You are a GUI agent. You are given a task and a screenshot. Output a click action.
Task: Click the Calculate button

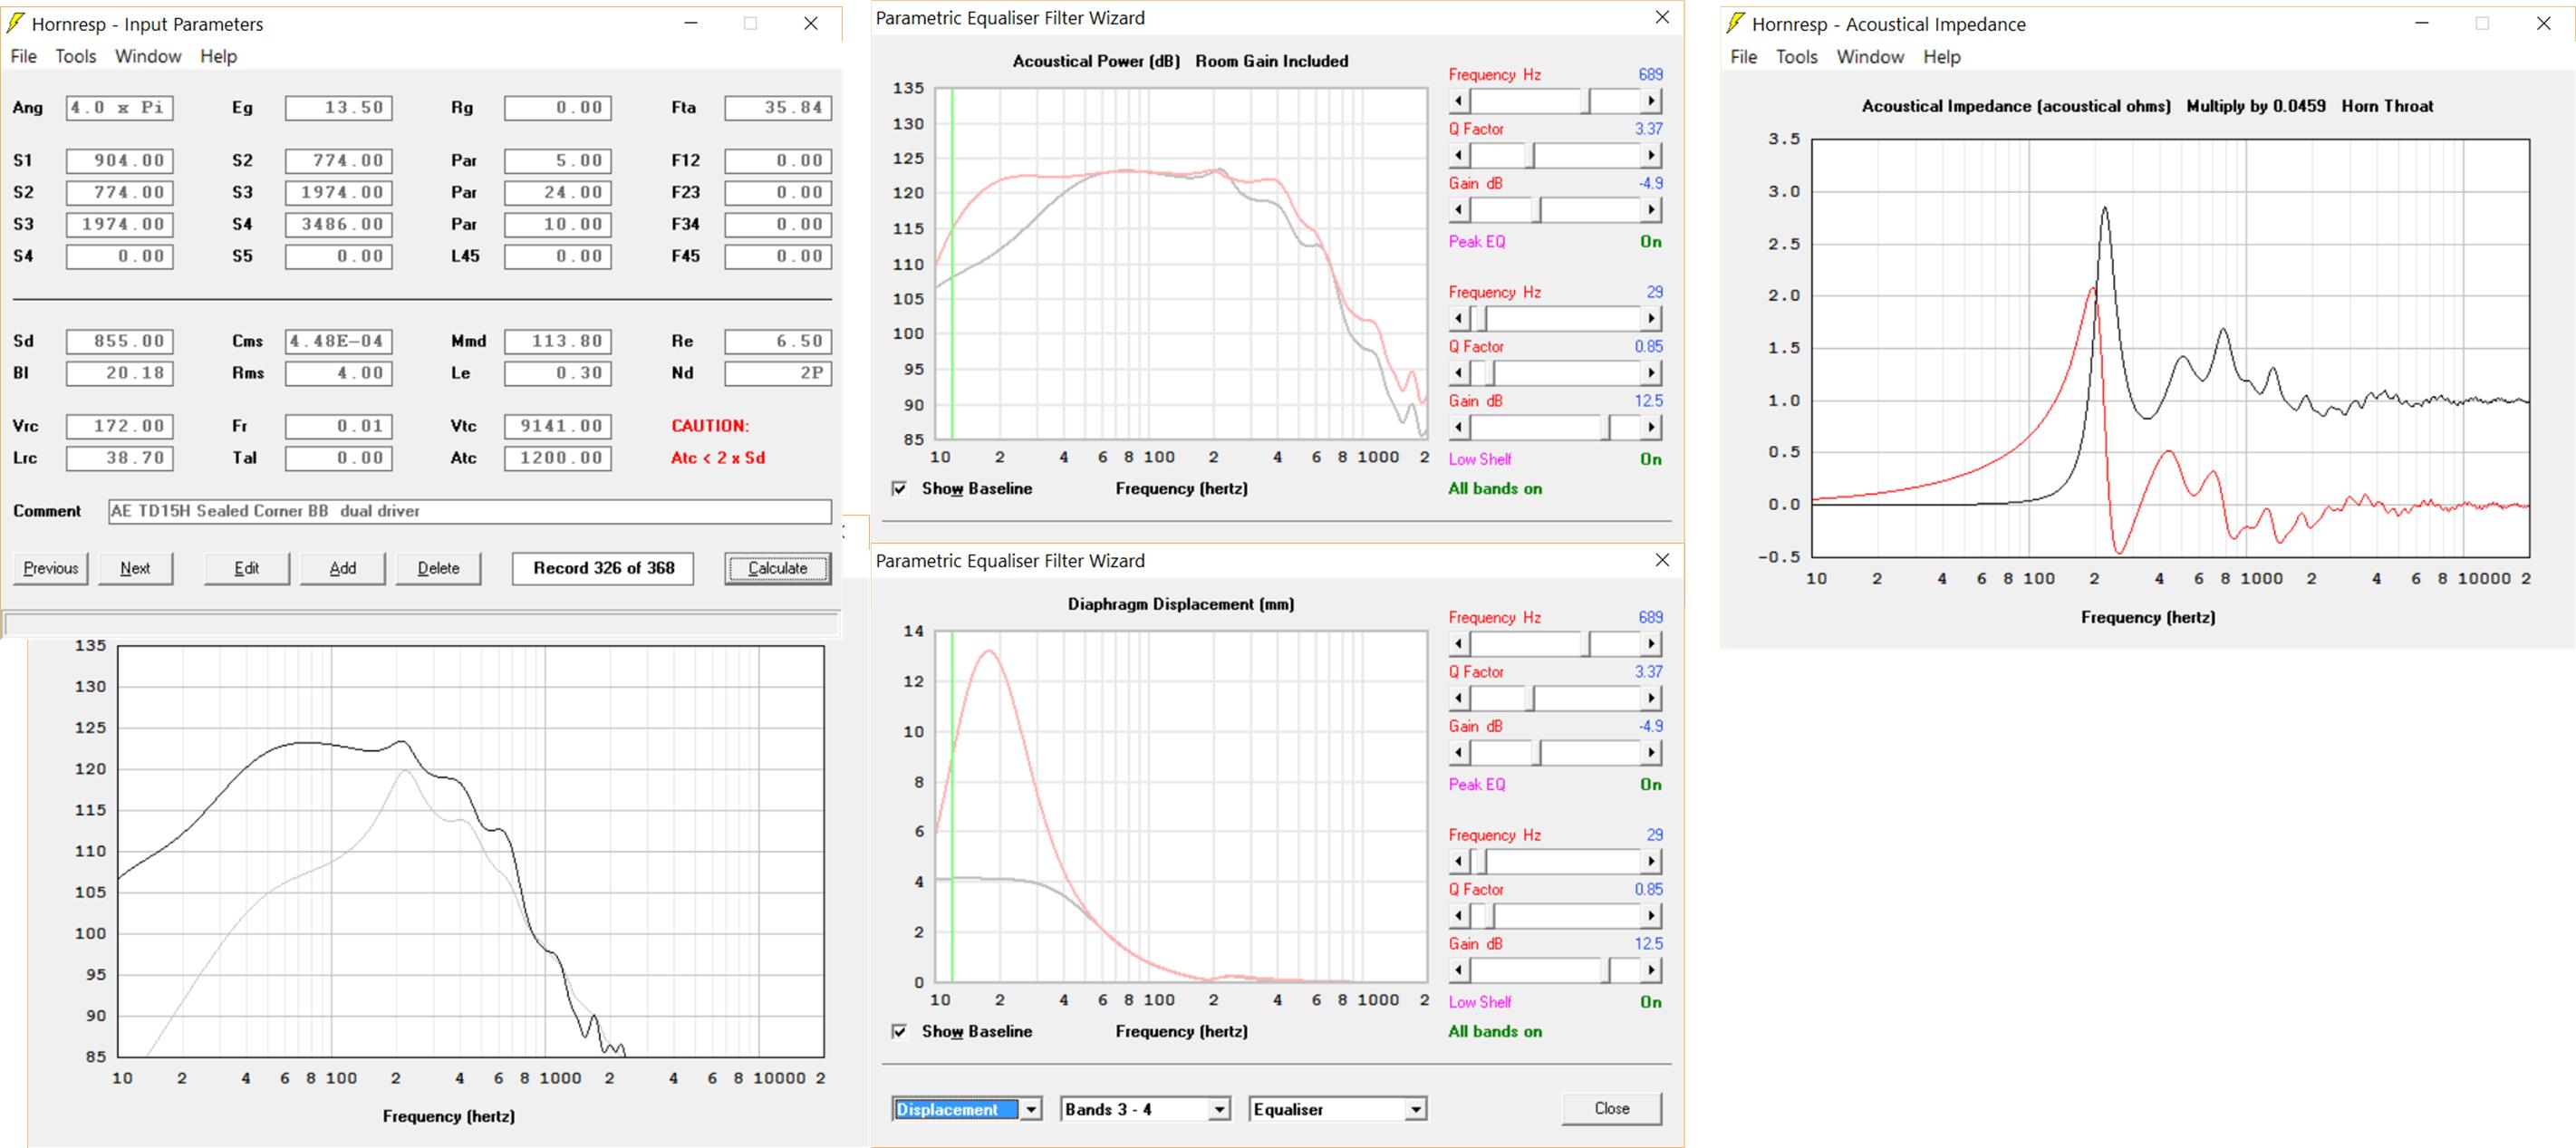[x=778, y=569]
